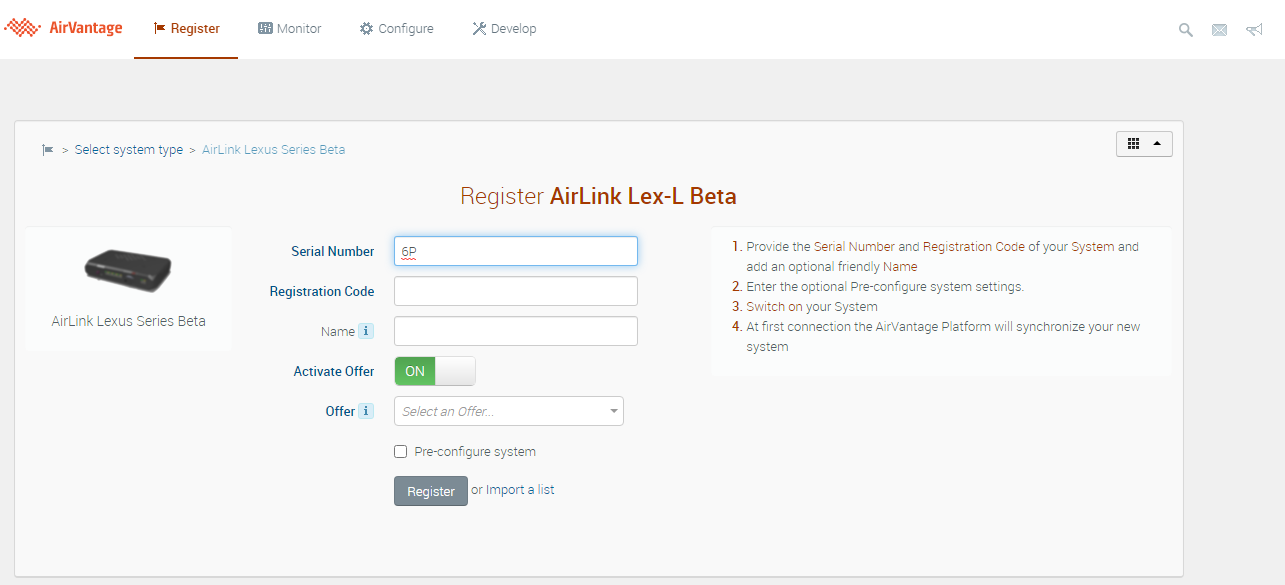Screen dimensions: 1285x585
Task: Click the Offer info icon
Action: tap(366, 411)
